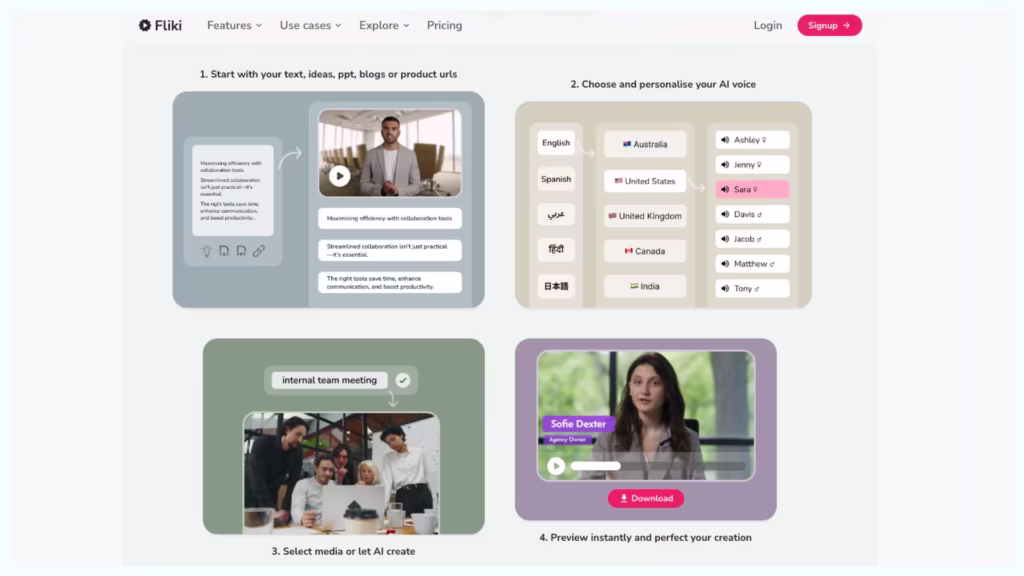Click 'Streamlined collaboration isn't just practical' caption

coord(390,250)
